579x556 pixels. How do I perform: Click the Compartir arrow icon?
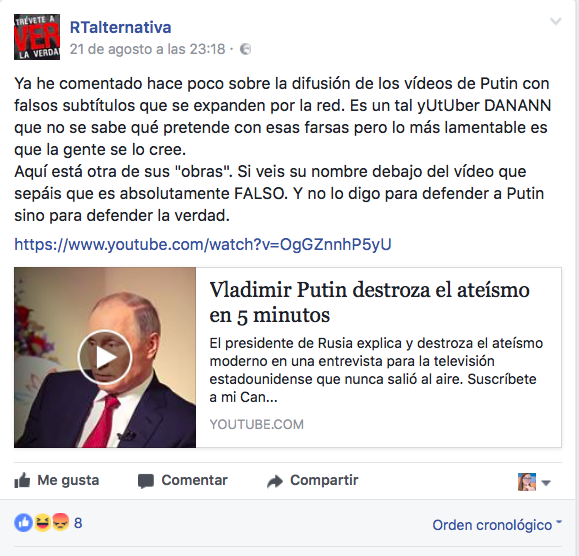275,481
